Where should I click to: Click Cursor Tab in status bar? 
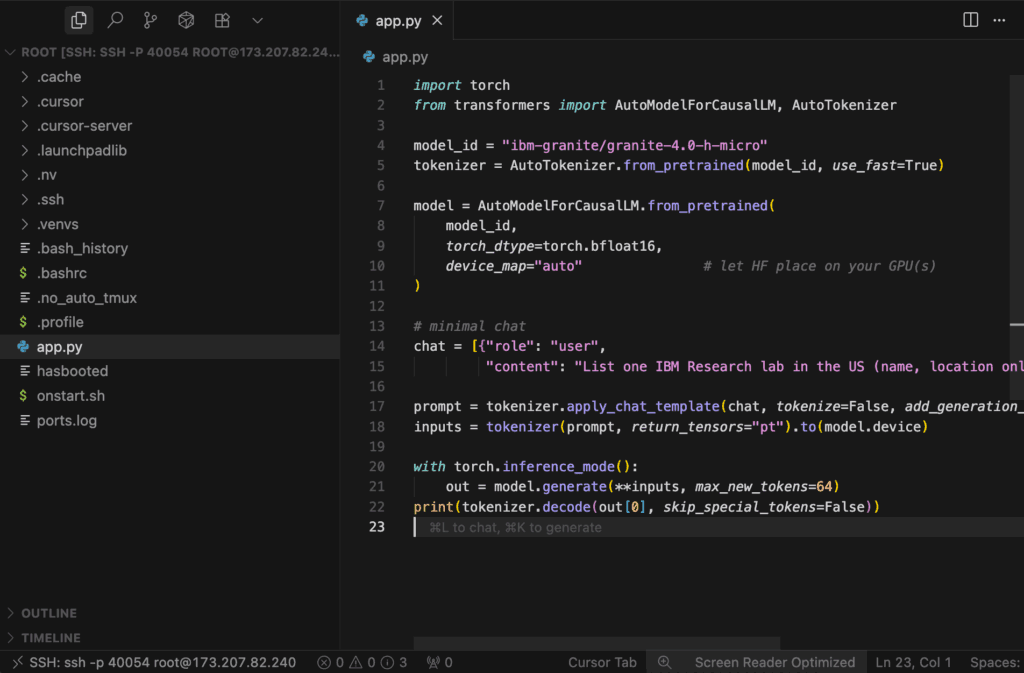tap(602, 662)
